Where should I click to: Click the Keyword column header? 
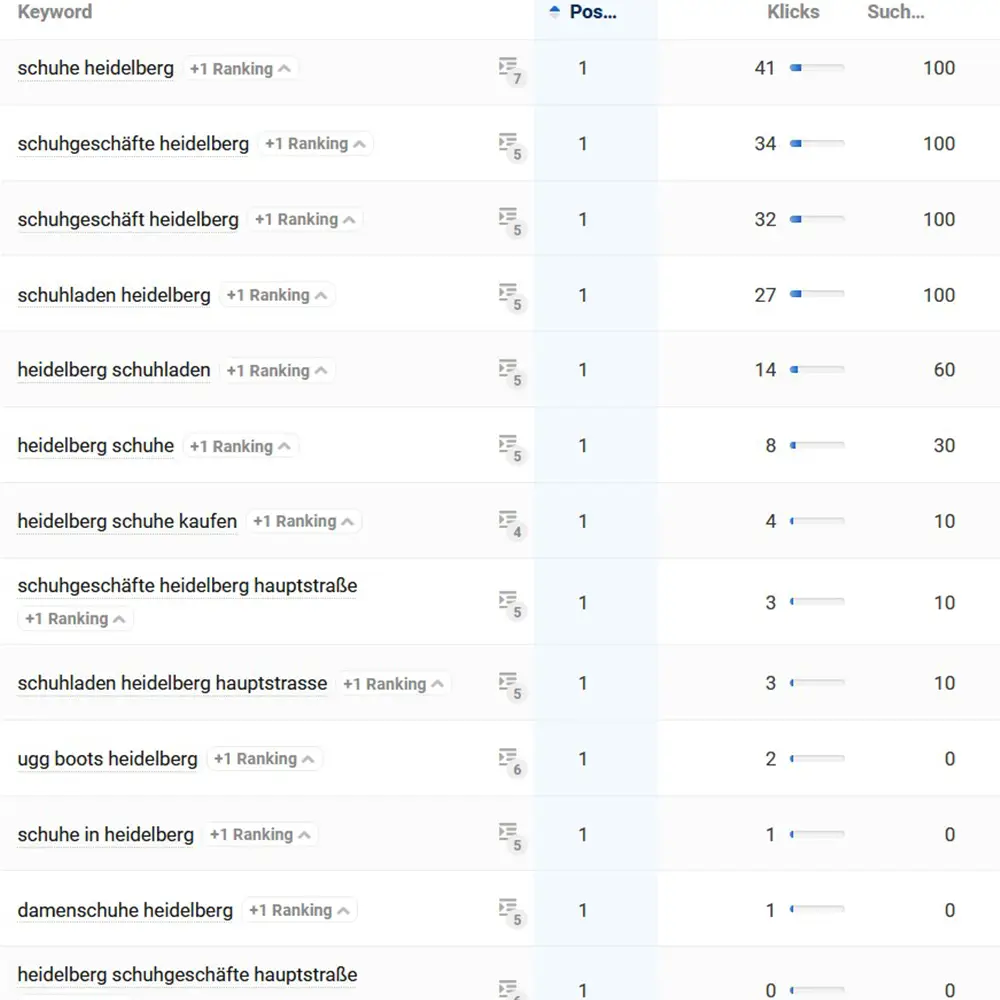[54, 12]
